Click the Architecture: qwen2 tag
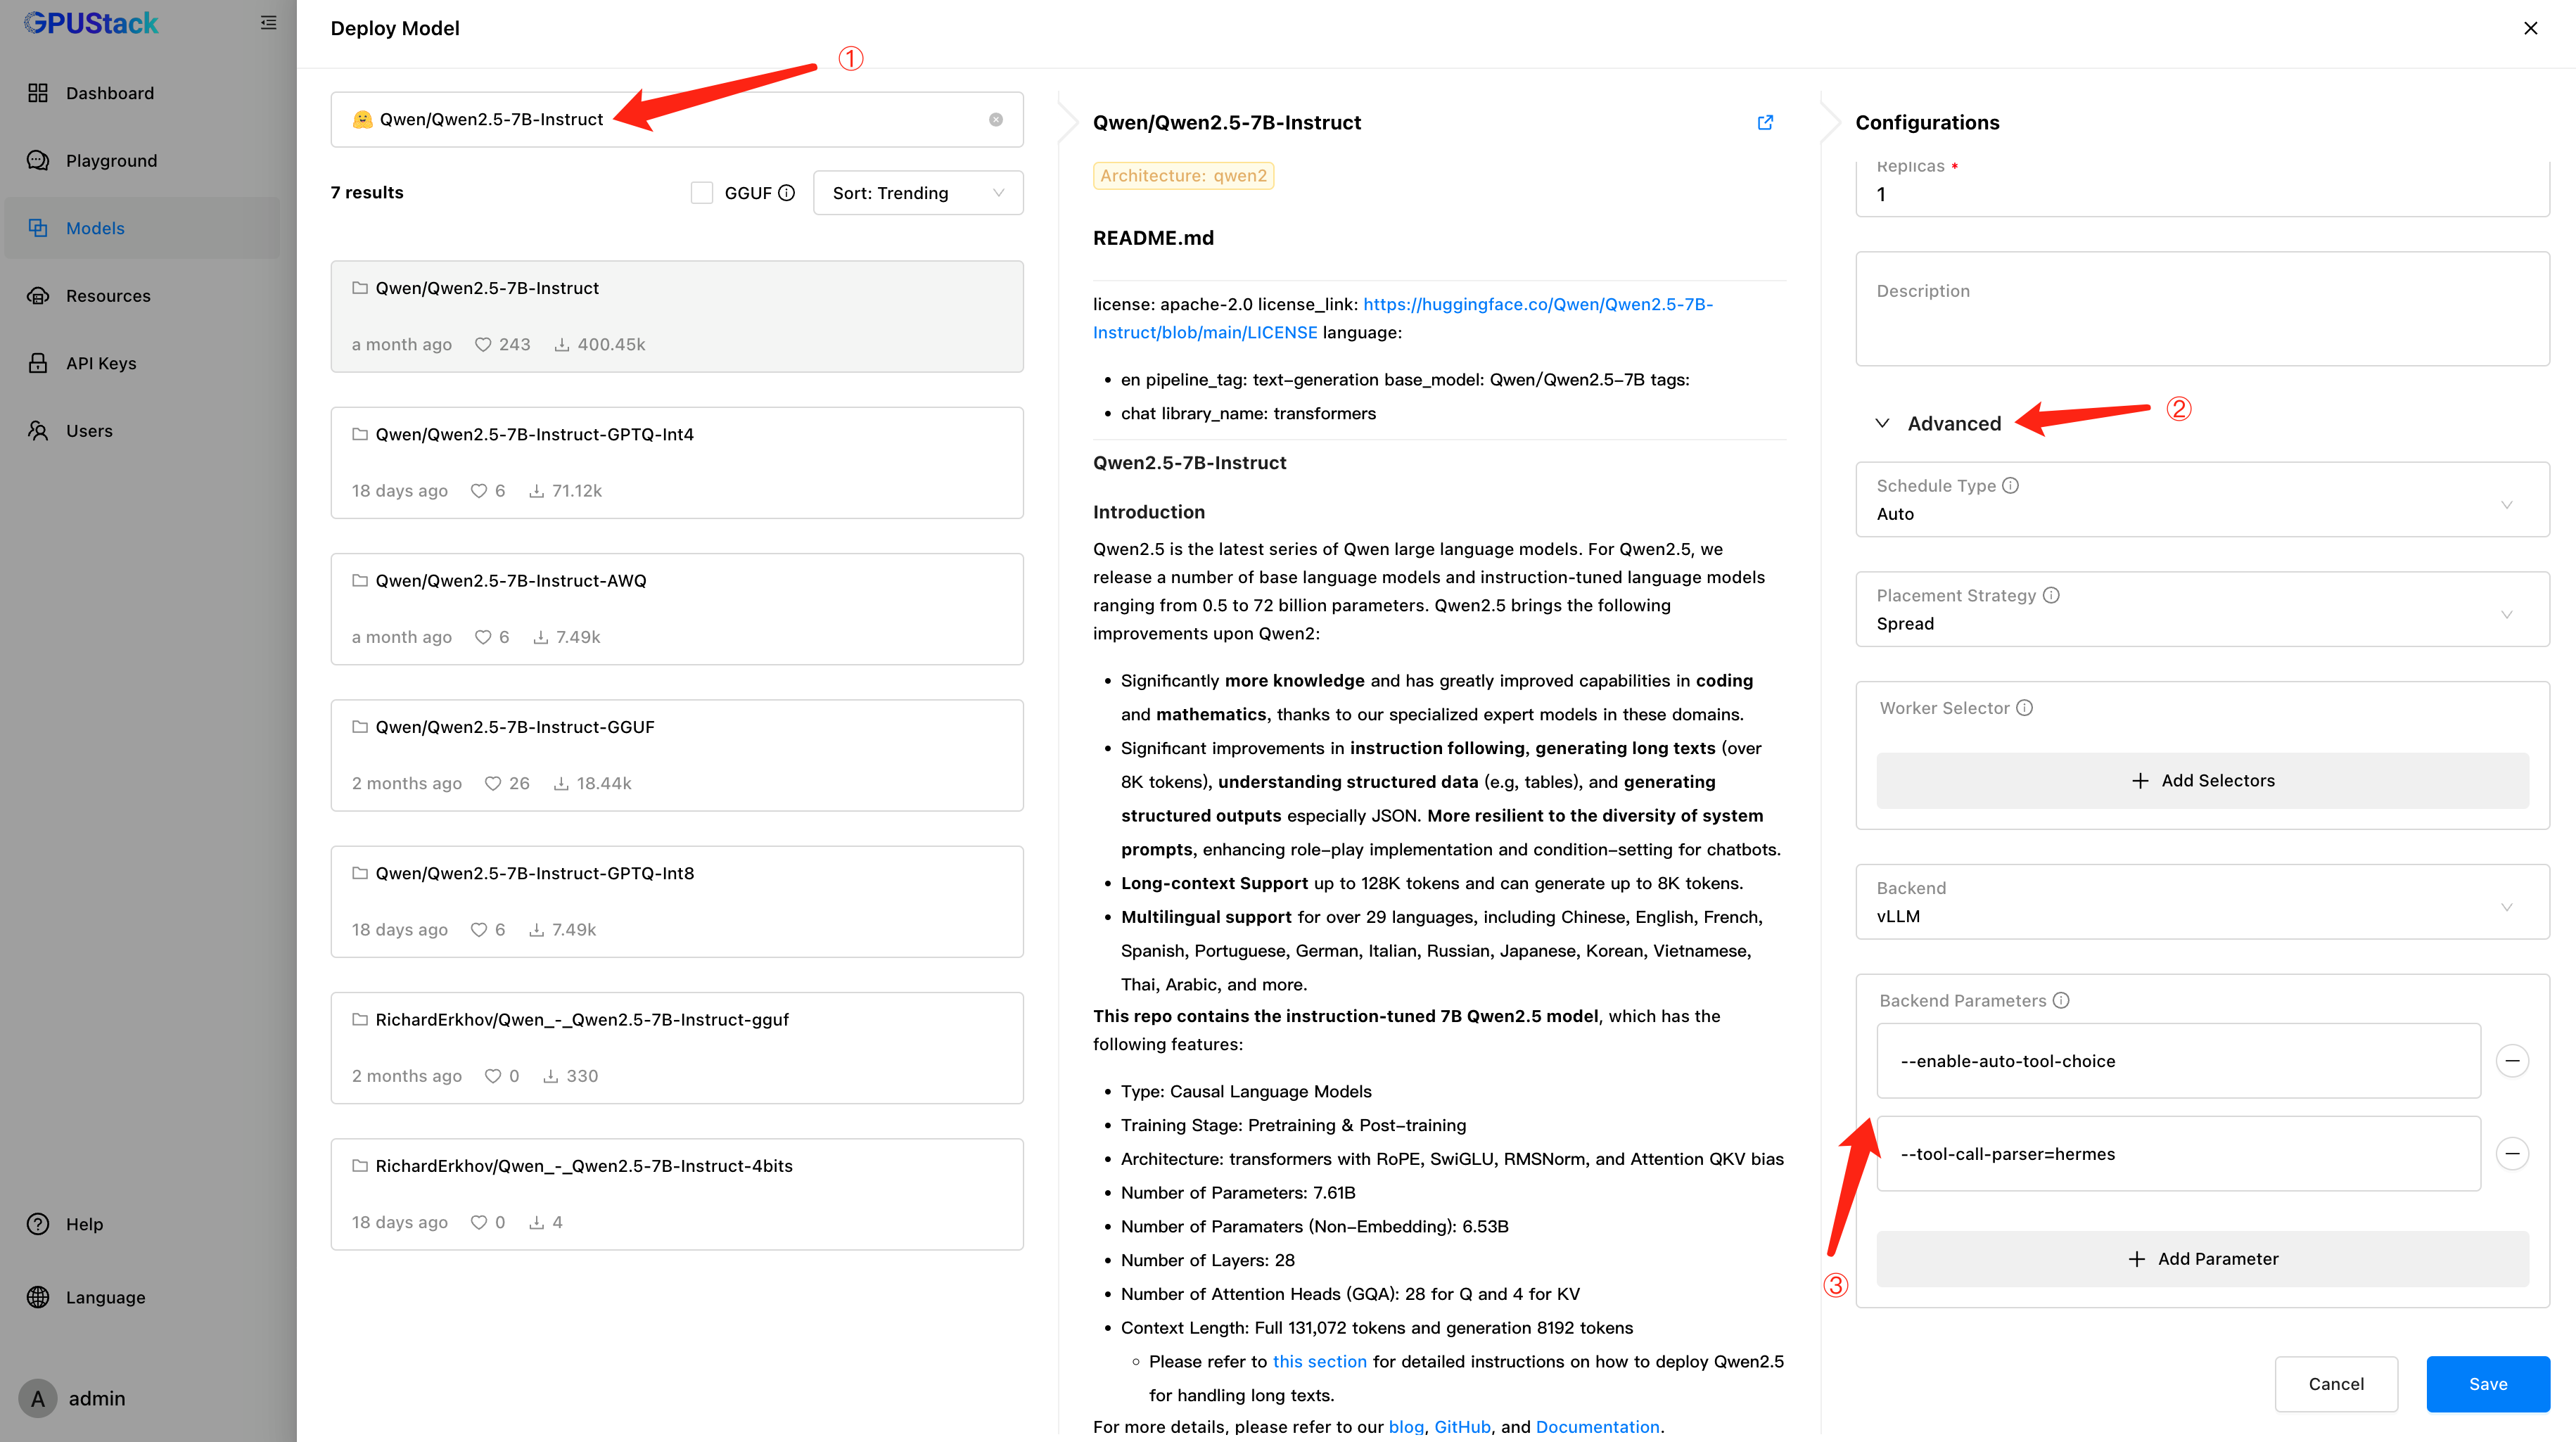This screenshot has height=1442, width=2576. point(1183,176)
